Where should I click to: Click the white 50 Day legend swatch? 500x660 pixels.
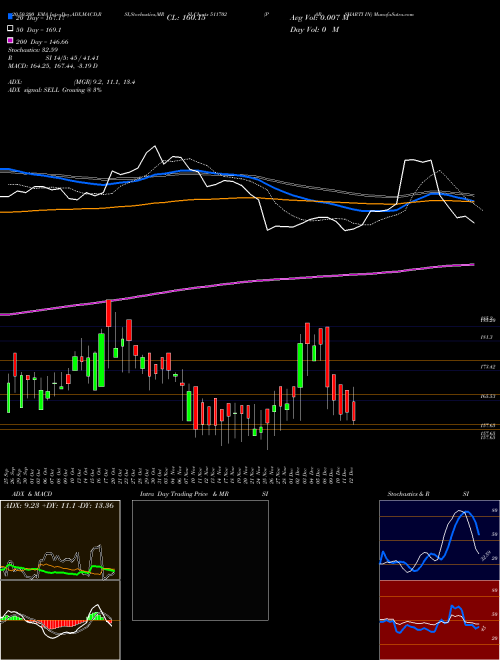pyautogui.click(x=11, y=29)
